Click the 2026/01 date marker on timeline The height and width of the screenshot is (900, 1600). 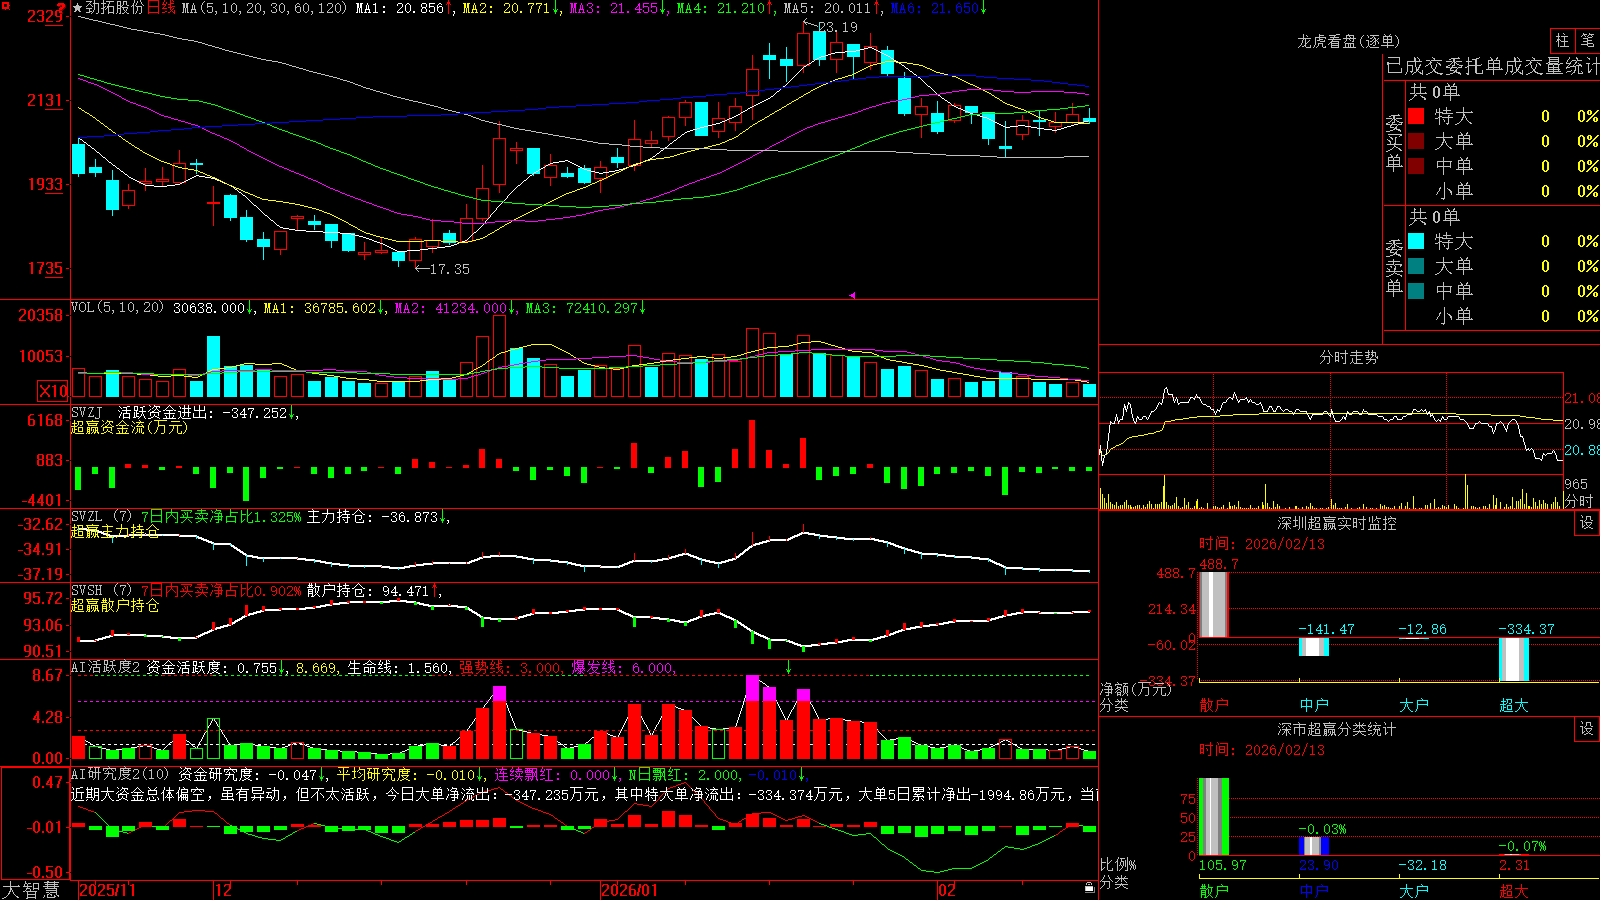630,890
